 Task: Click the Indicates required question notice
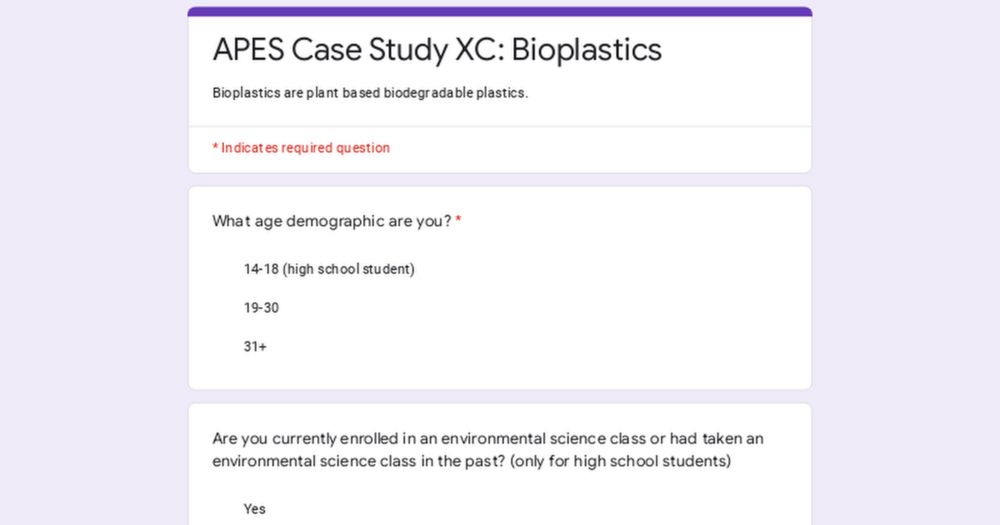301,148
